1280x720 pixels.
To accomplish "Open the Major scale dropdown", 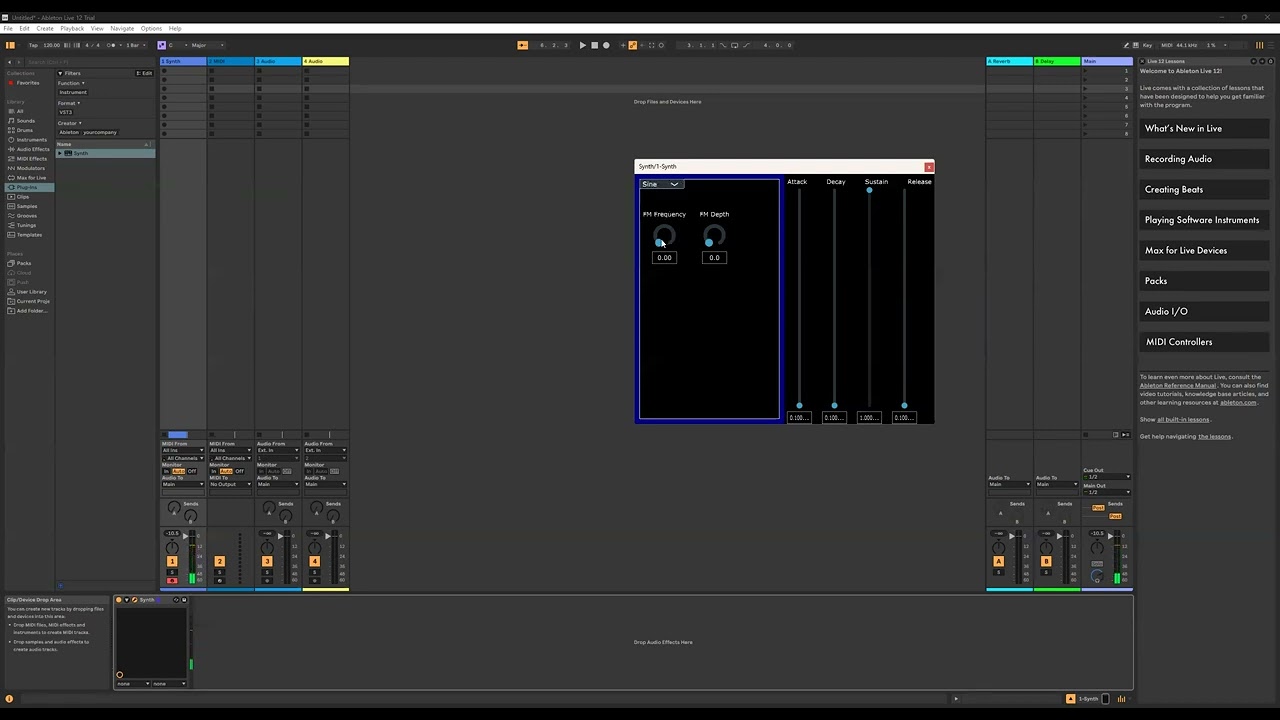I will pos(207,45).
